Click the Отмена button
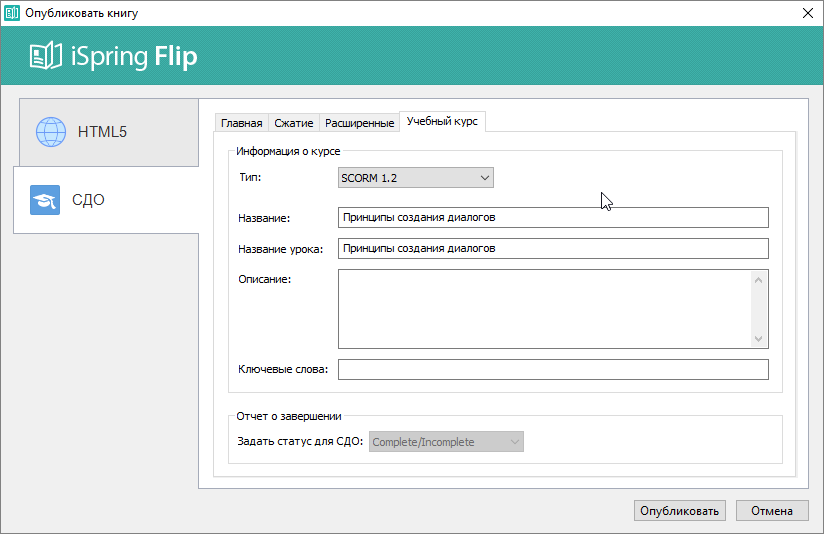 pyautogui.click(x=772, y=511)
